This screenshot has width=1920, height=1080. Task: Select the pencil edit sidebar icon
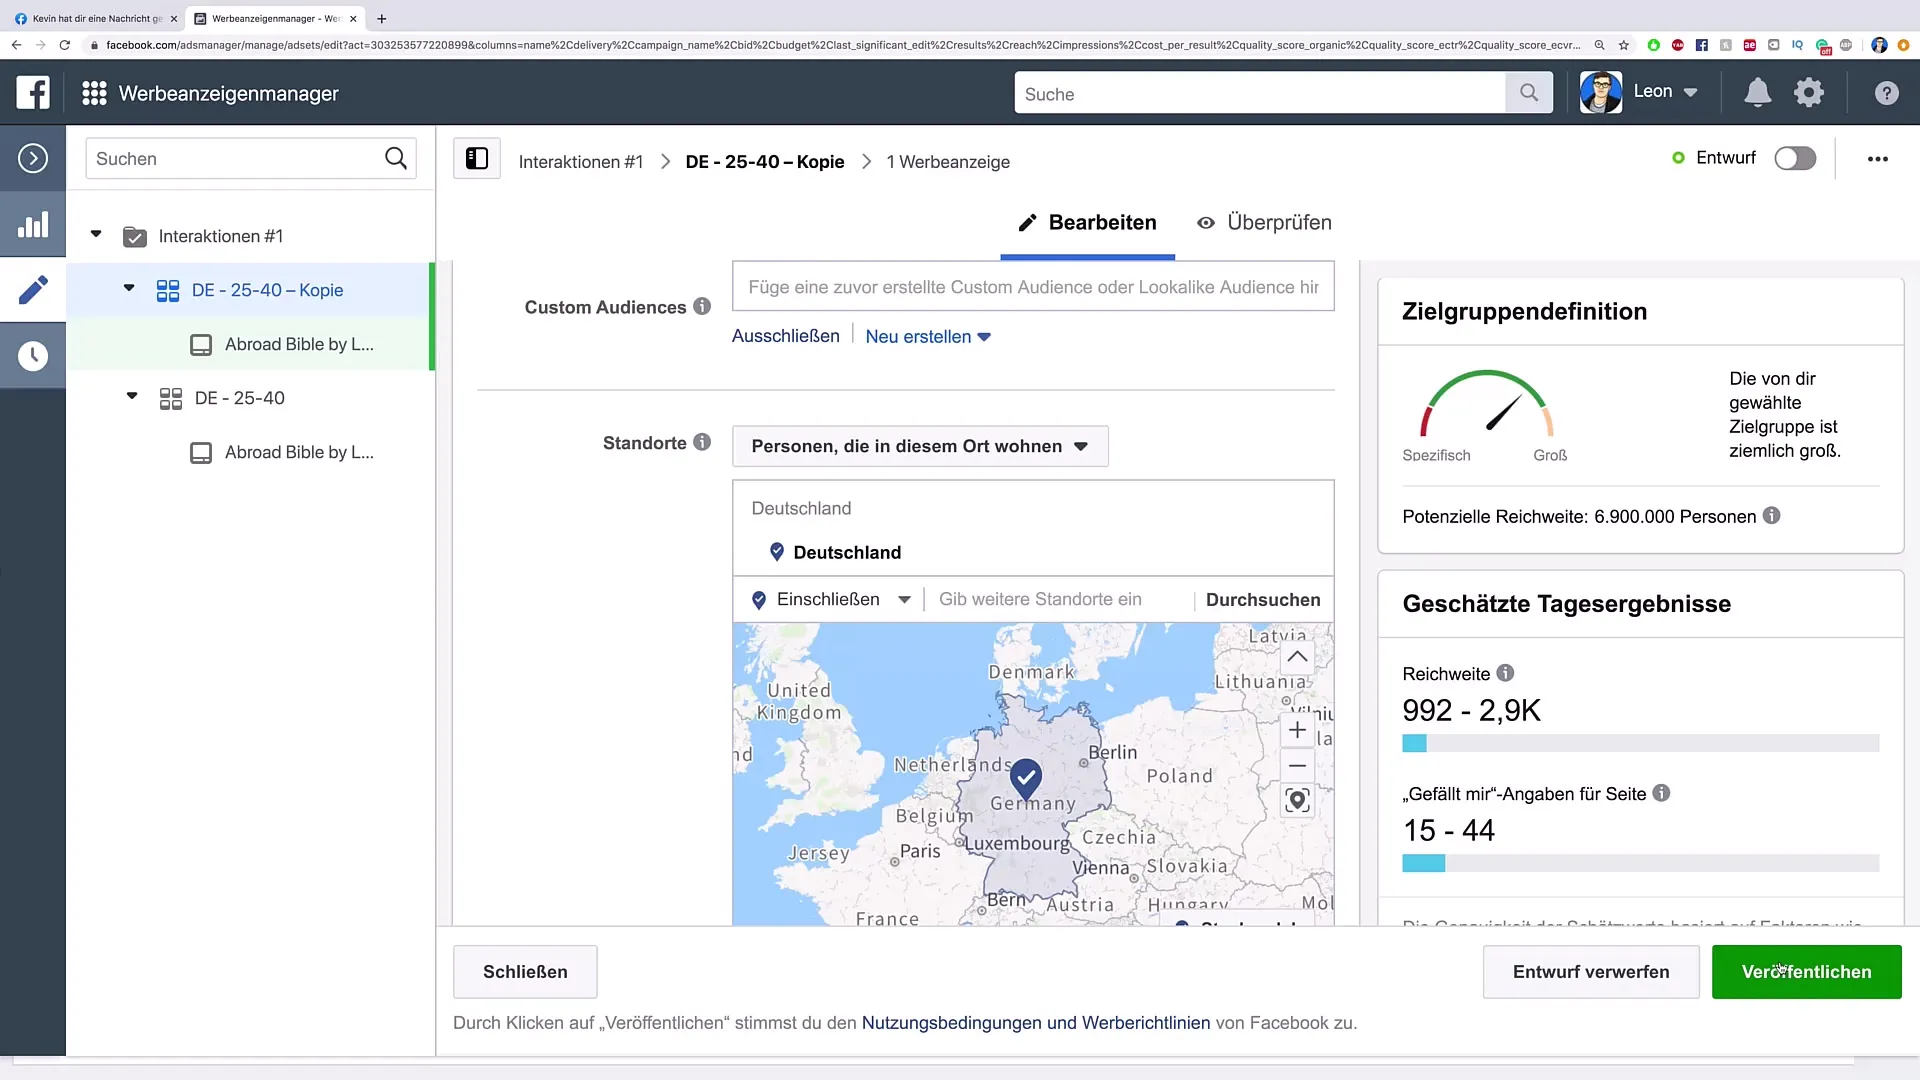pos(33,290)
